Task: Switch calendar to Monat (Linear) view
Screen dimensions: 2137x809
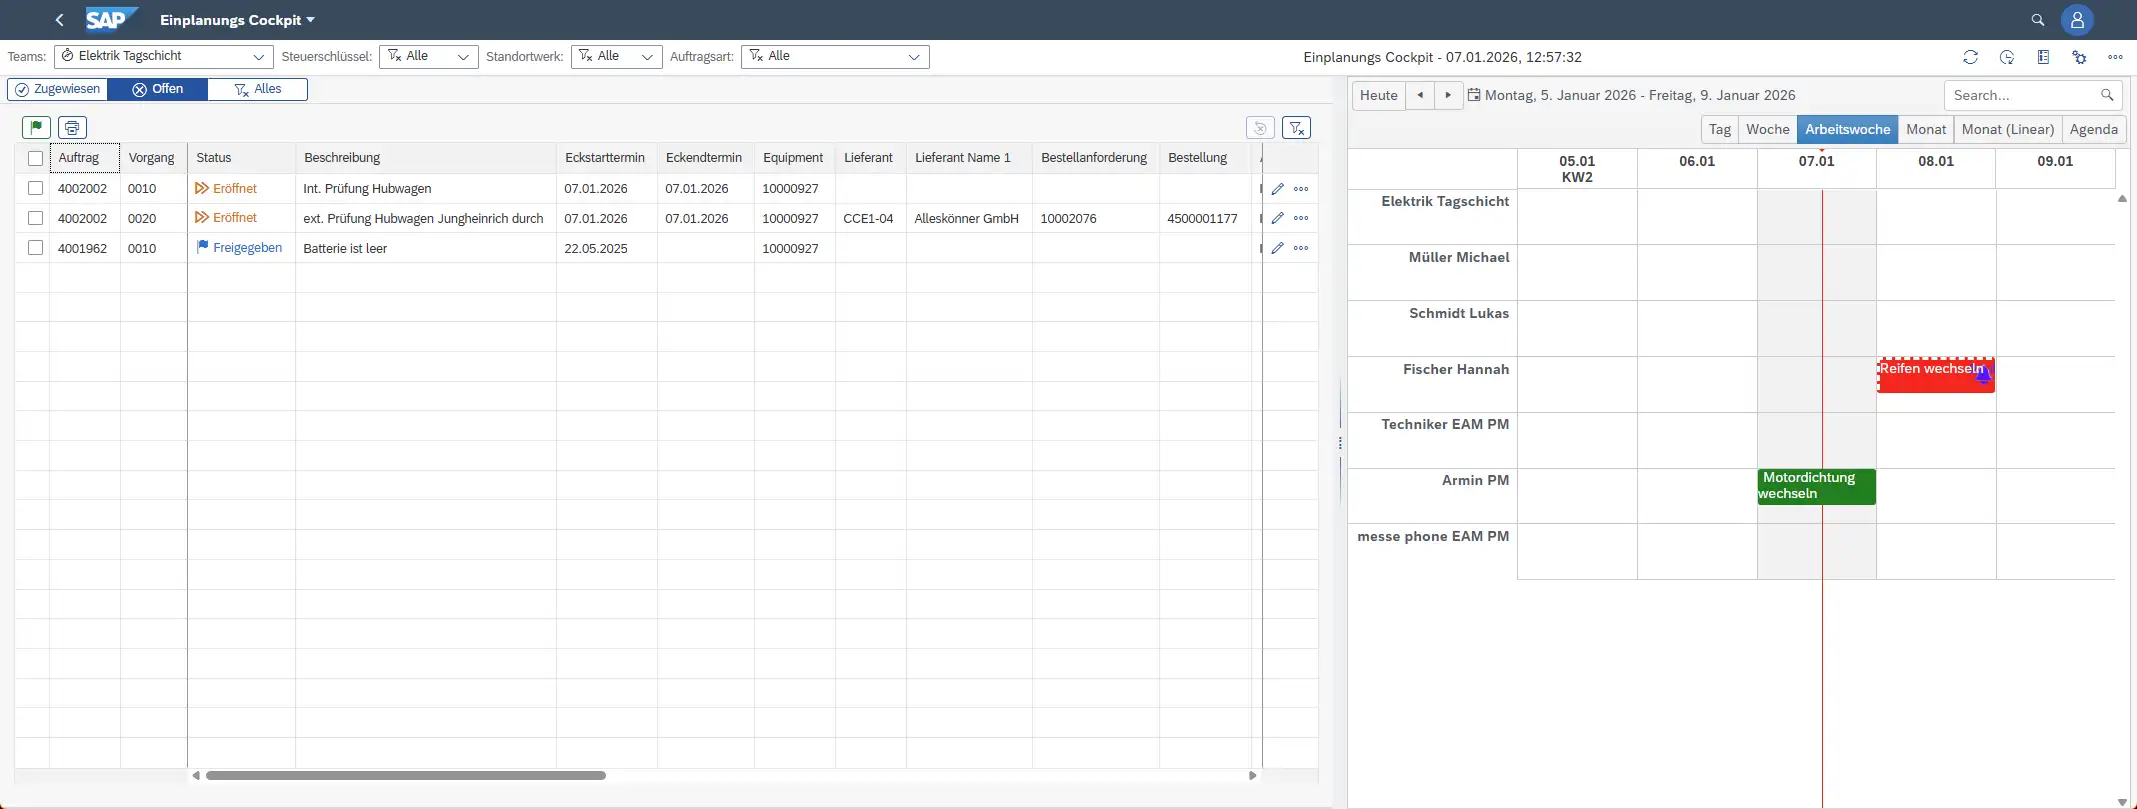Action: click(x=2007, y=129)
